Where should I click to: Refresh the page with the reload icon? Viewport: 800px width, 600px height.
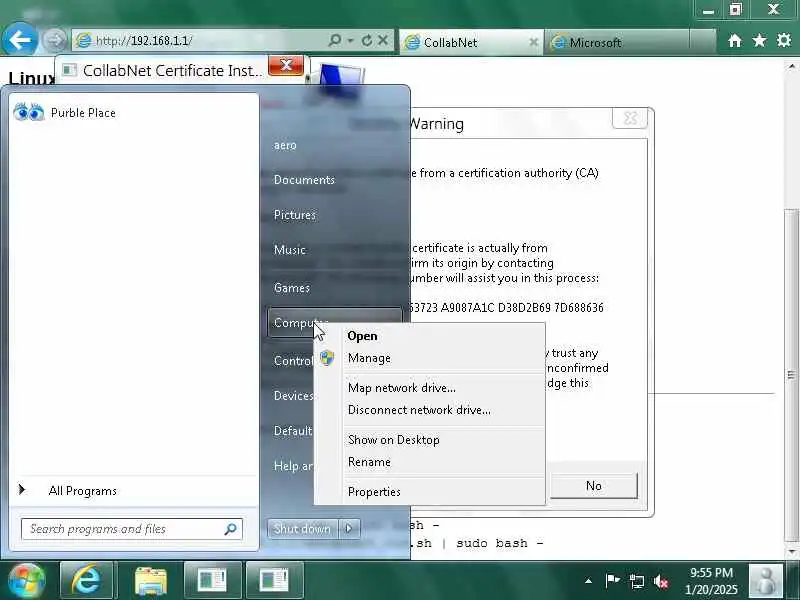tap(366, 40)
